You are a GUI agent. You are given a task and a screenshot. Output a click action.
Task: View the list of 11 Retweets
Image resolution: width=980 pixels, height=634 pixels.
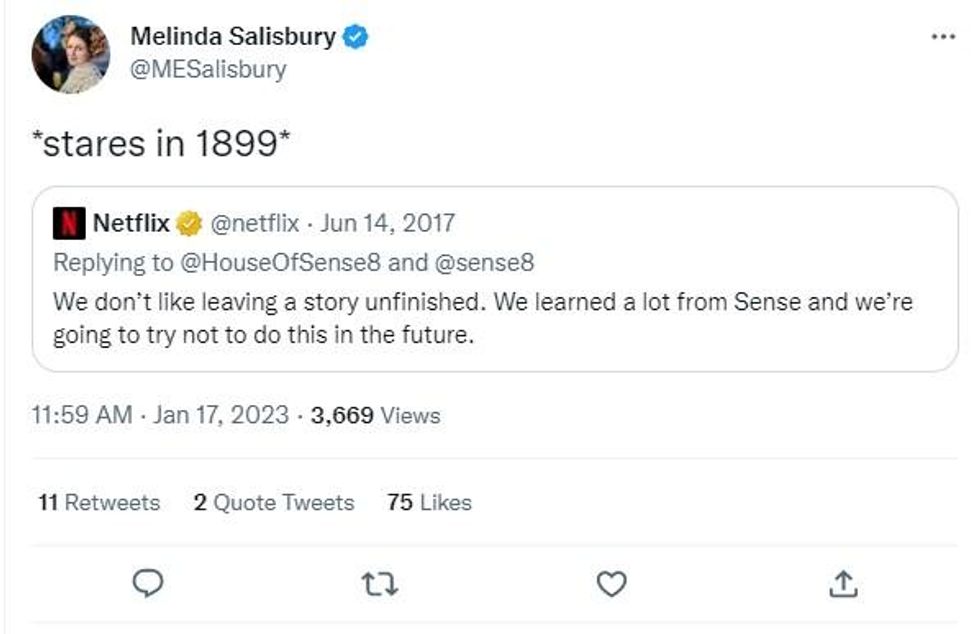click(x=99, y=502)
